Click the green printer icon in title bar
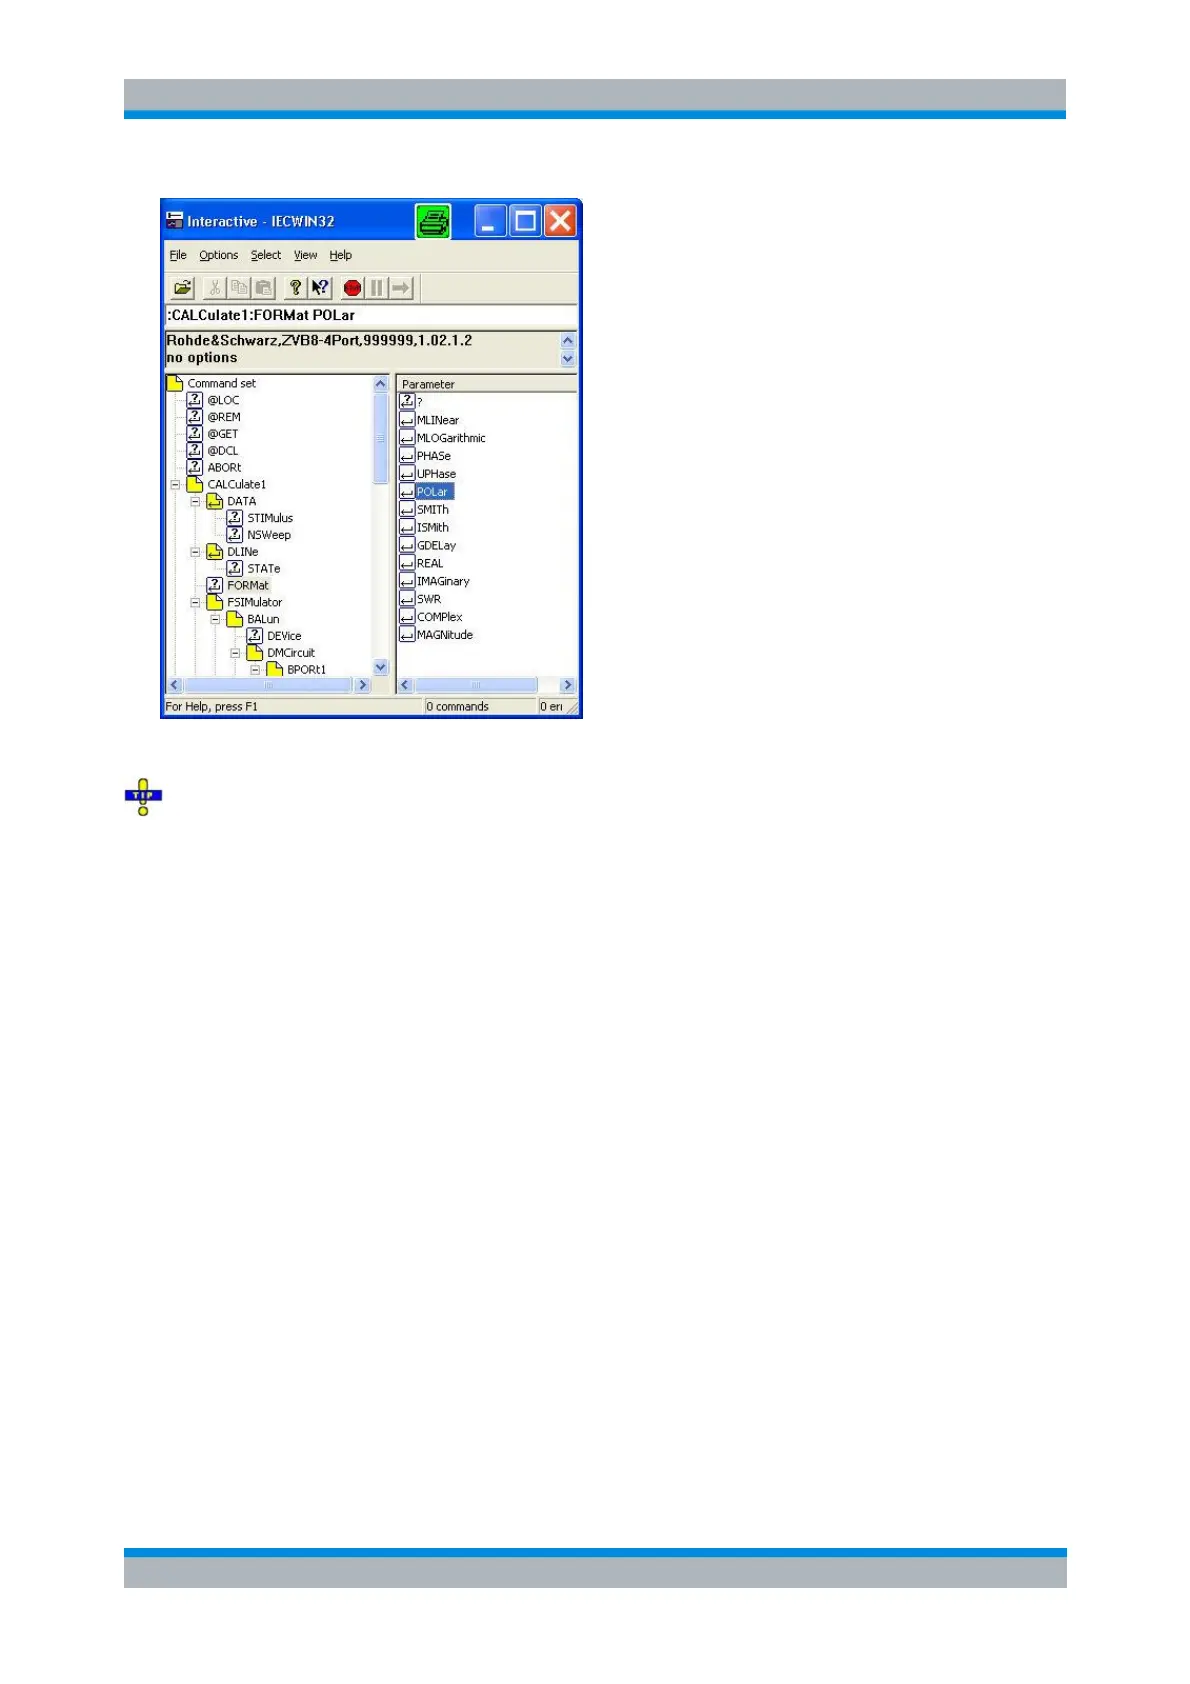This screenshot has height=1684, width=1190. (433, 221)
